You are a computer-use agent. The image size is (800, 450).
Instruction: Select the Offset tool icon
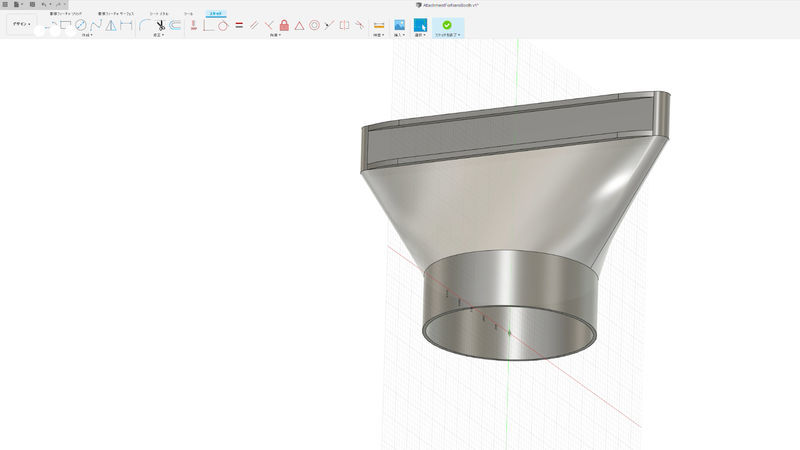pos(175,25)
